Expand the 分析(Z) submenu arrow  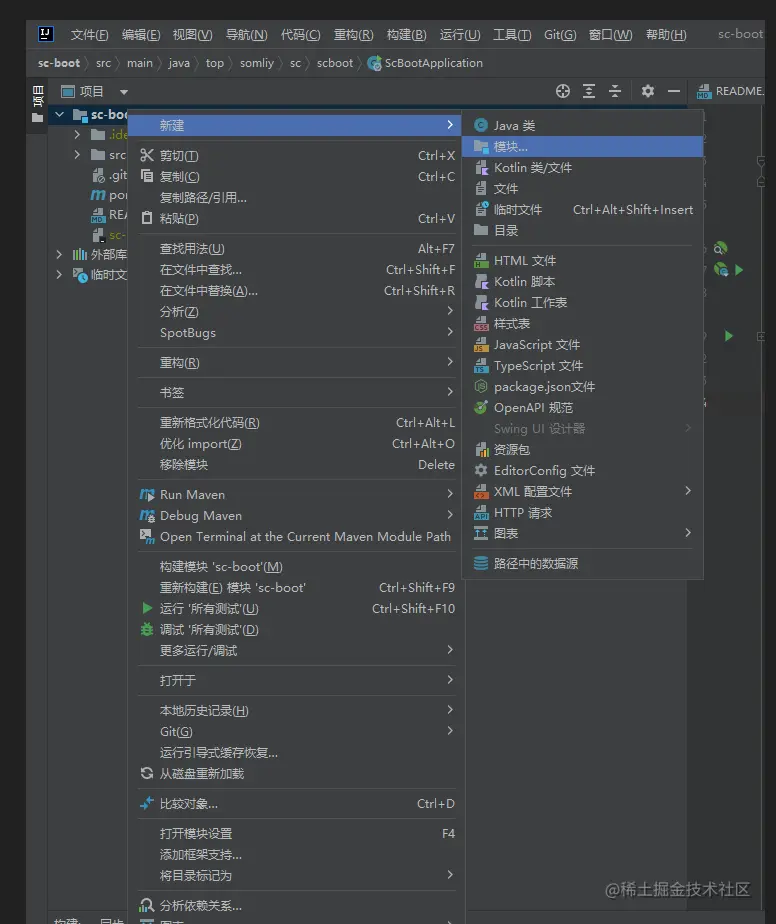(x=450, y=311)
